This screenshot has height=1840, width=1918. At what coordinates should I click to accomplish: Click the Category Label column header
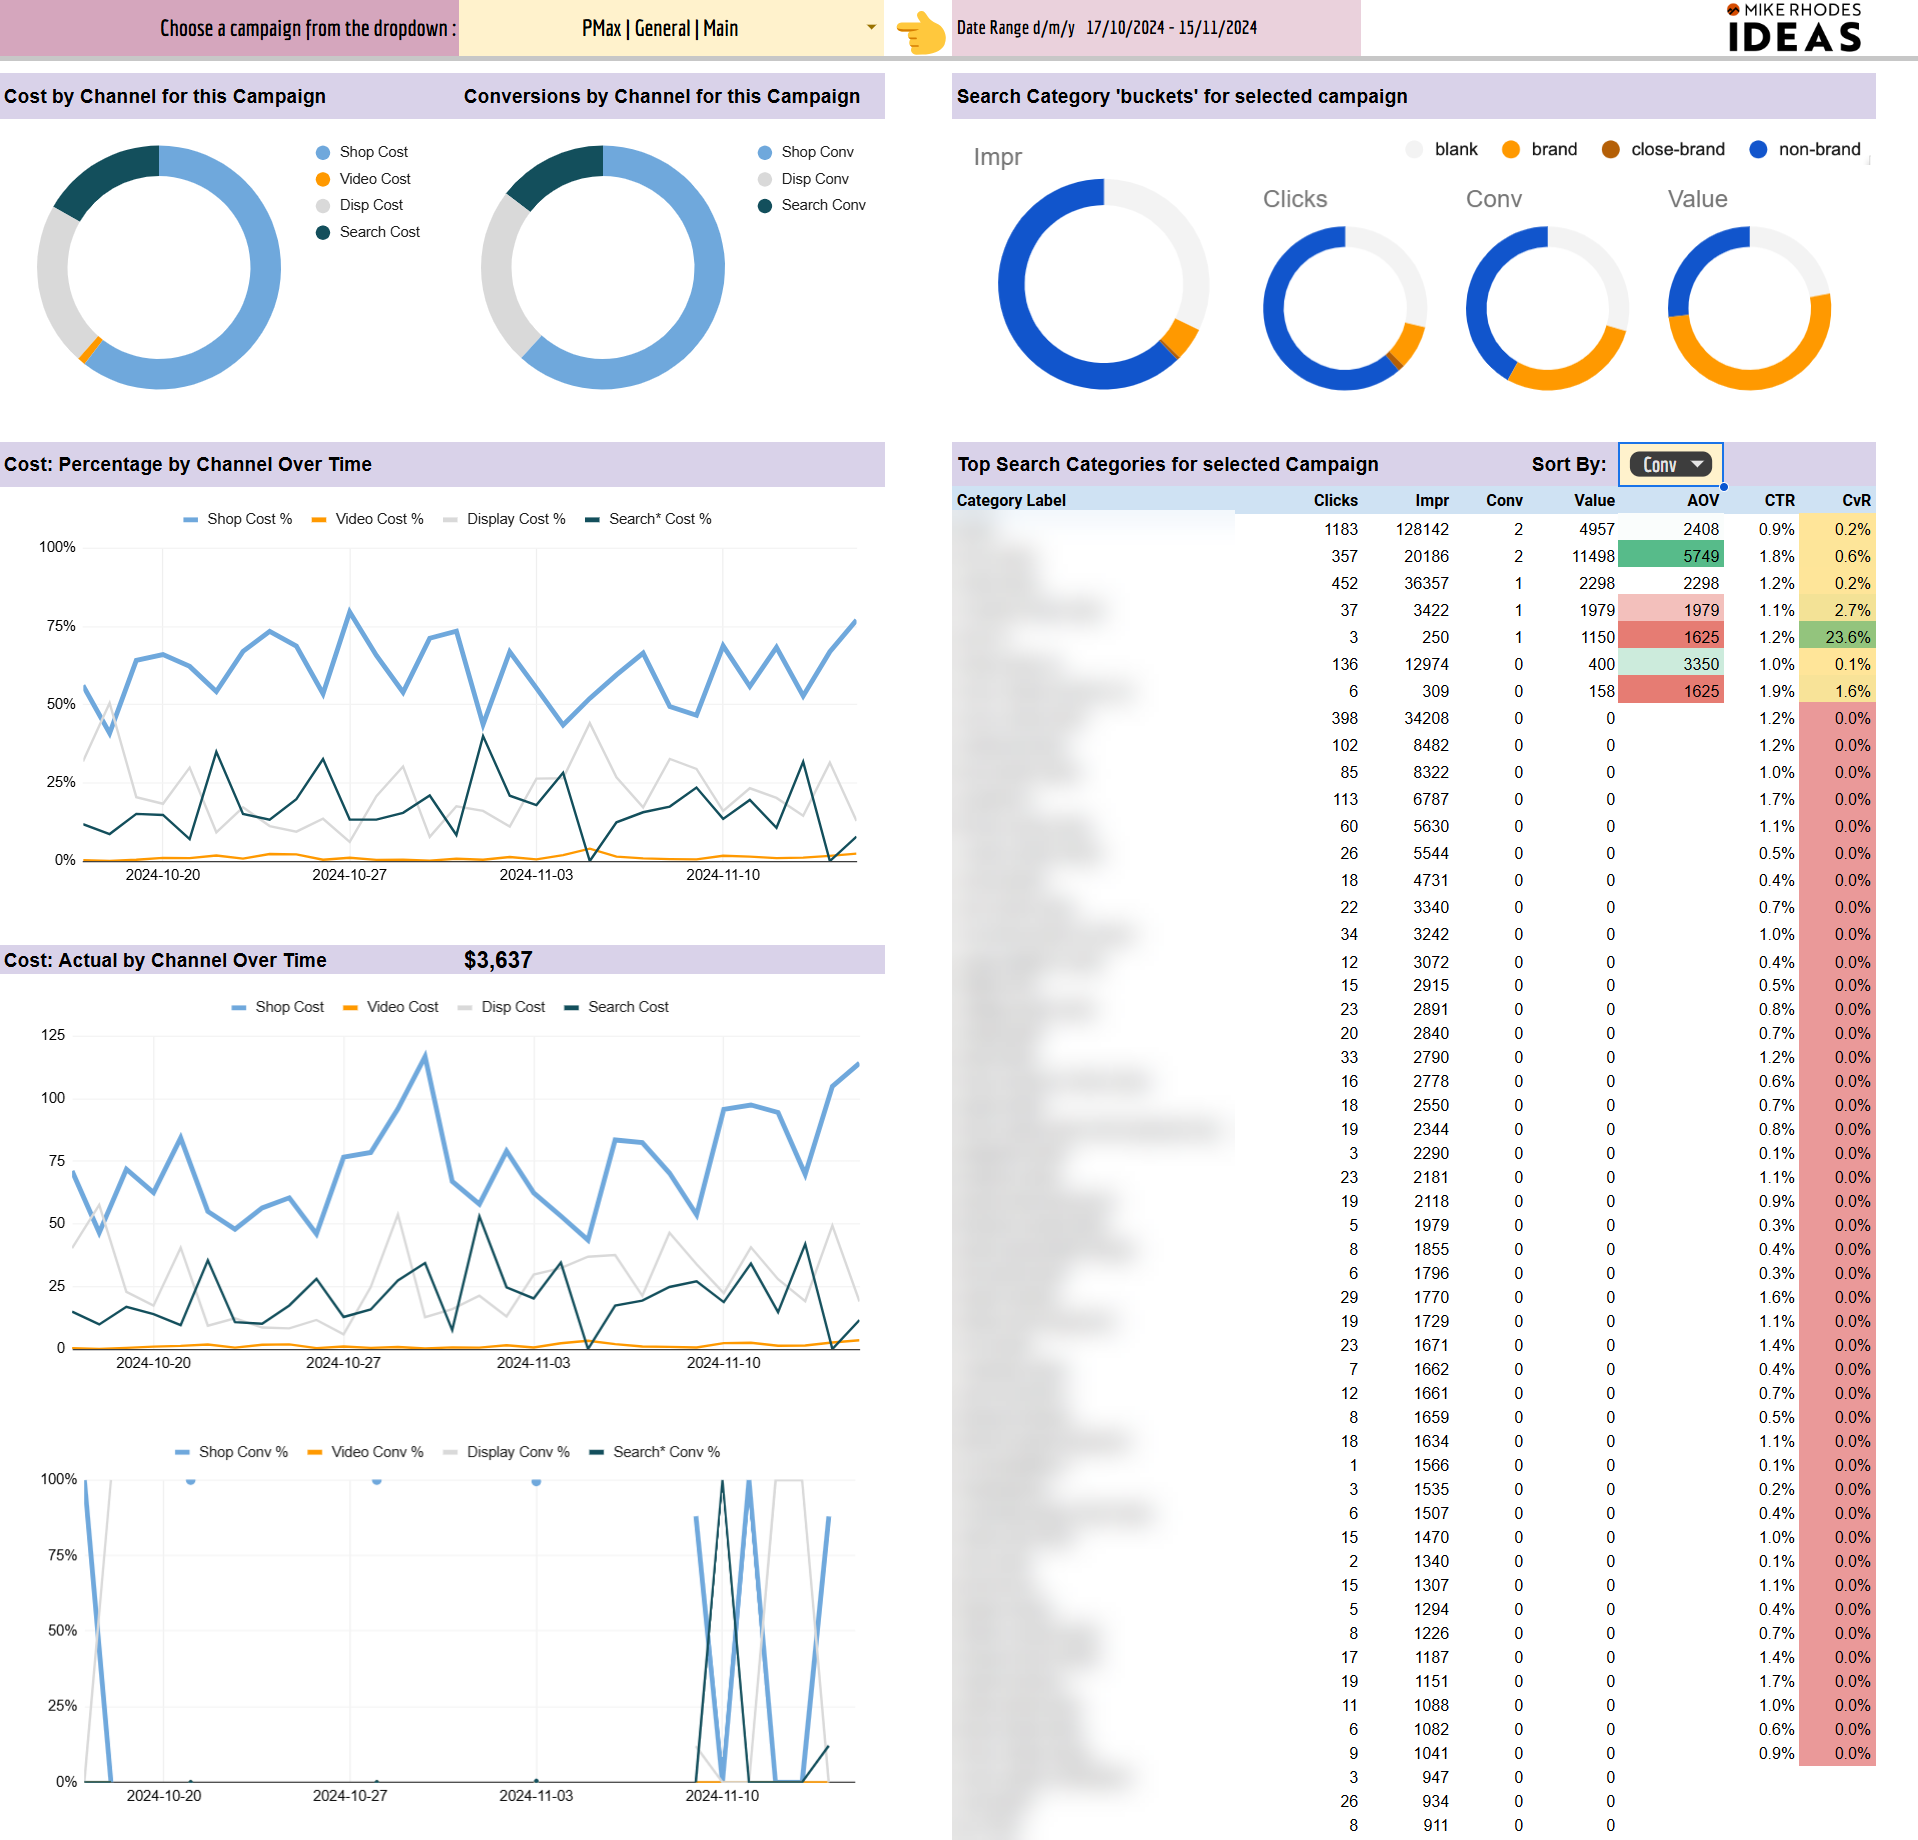(1011, 500)
